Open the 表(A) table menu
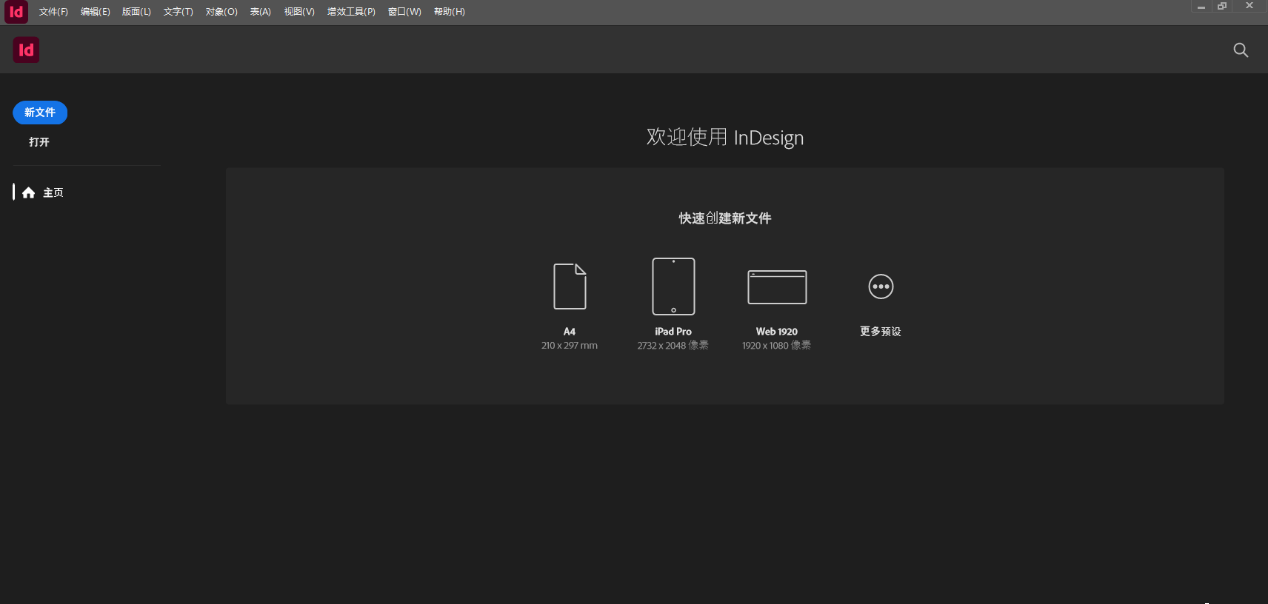This screenshot has width=1268, height=604. [260, 12]
